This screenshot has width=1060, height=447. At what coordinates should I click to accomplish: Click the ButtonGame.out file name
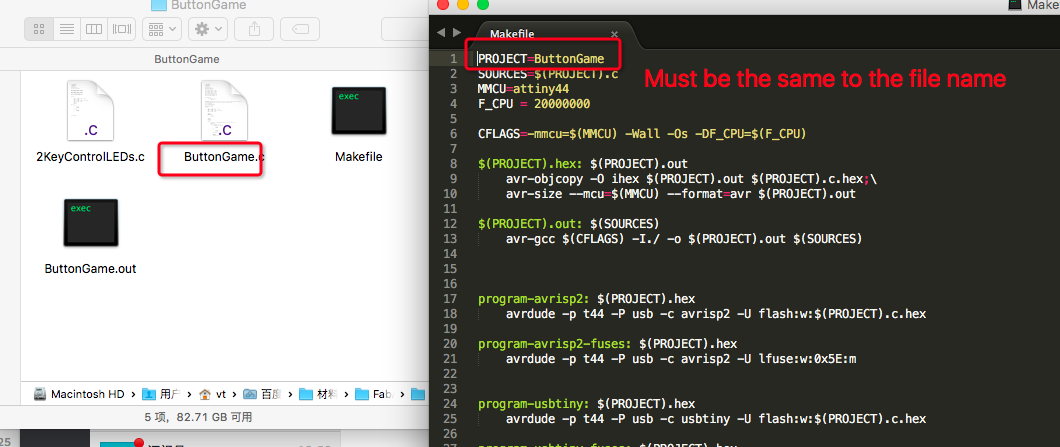click(91, 268)
